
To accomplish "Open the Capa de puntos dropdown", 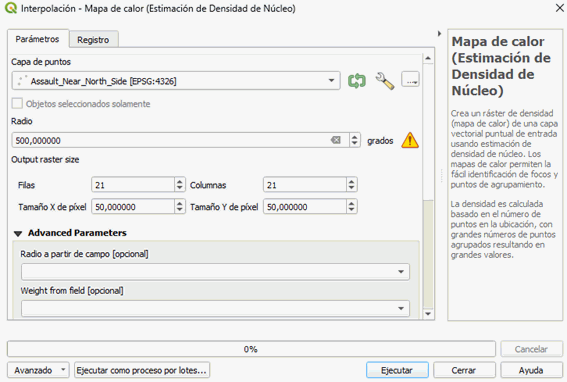I will point(176,81).
